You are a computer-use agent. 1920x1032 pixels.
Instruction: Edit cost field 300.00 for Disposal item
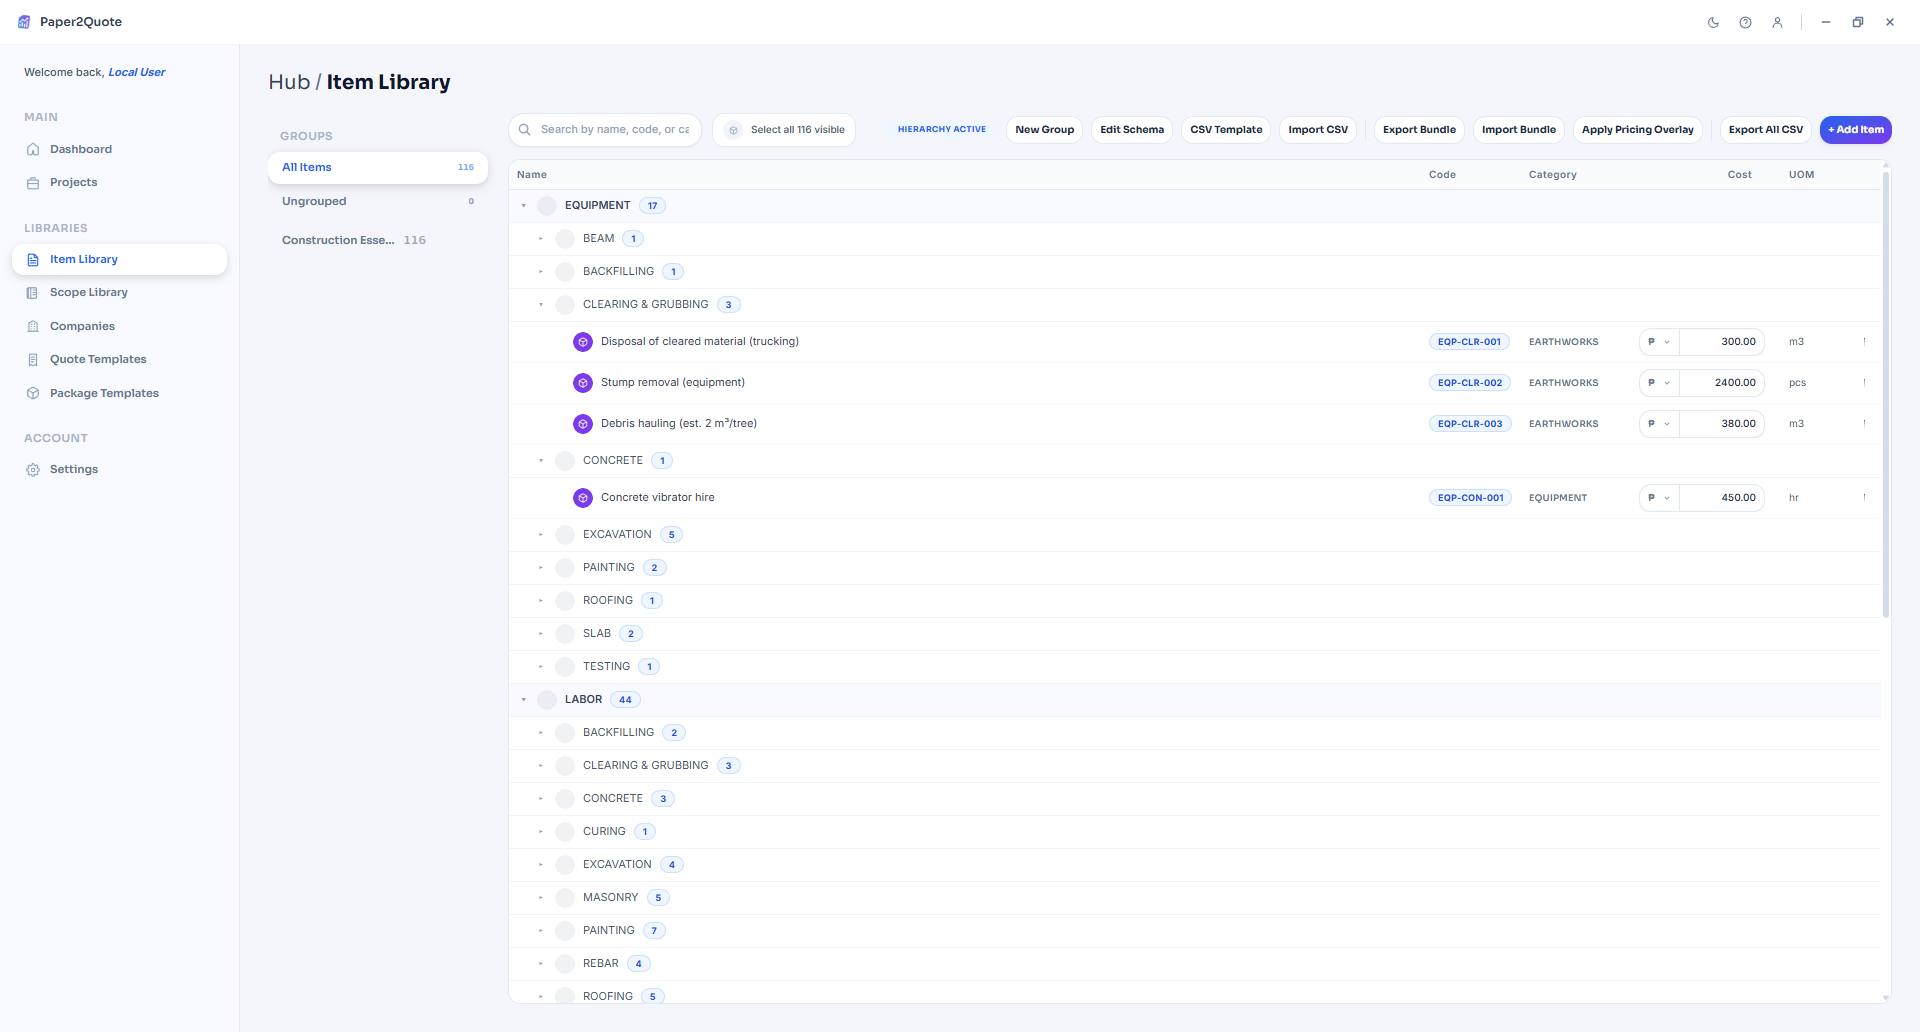[x=1722, y=342]
